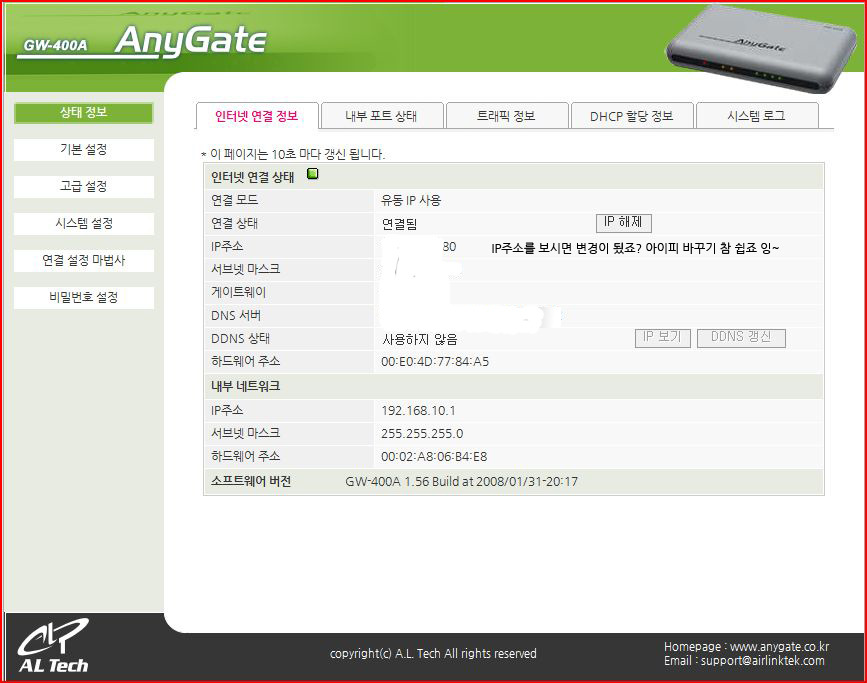
Task: Open the 트래픽 정보 tab
Action: point(506,116)
